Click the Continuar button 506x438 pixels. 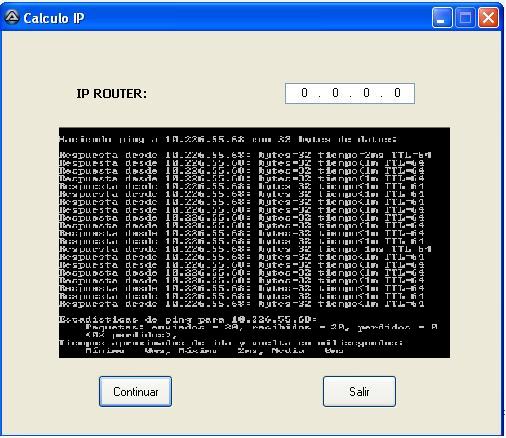coord(135,392)
